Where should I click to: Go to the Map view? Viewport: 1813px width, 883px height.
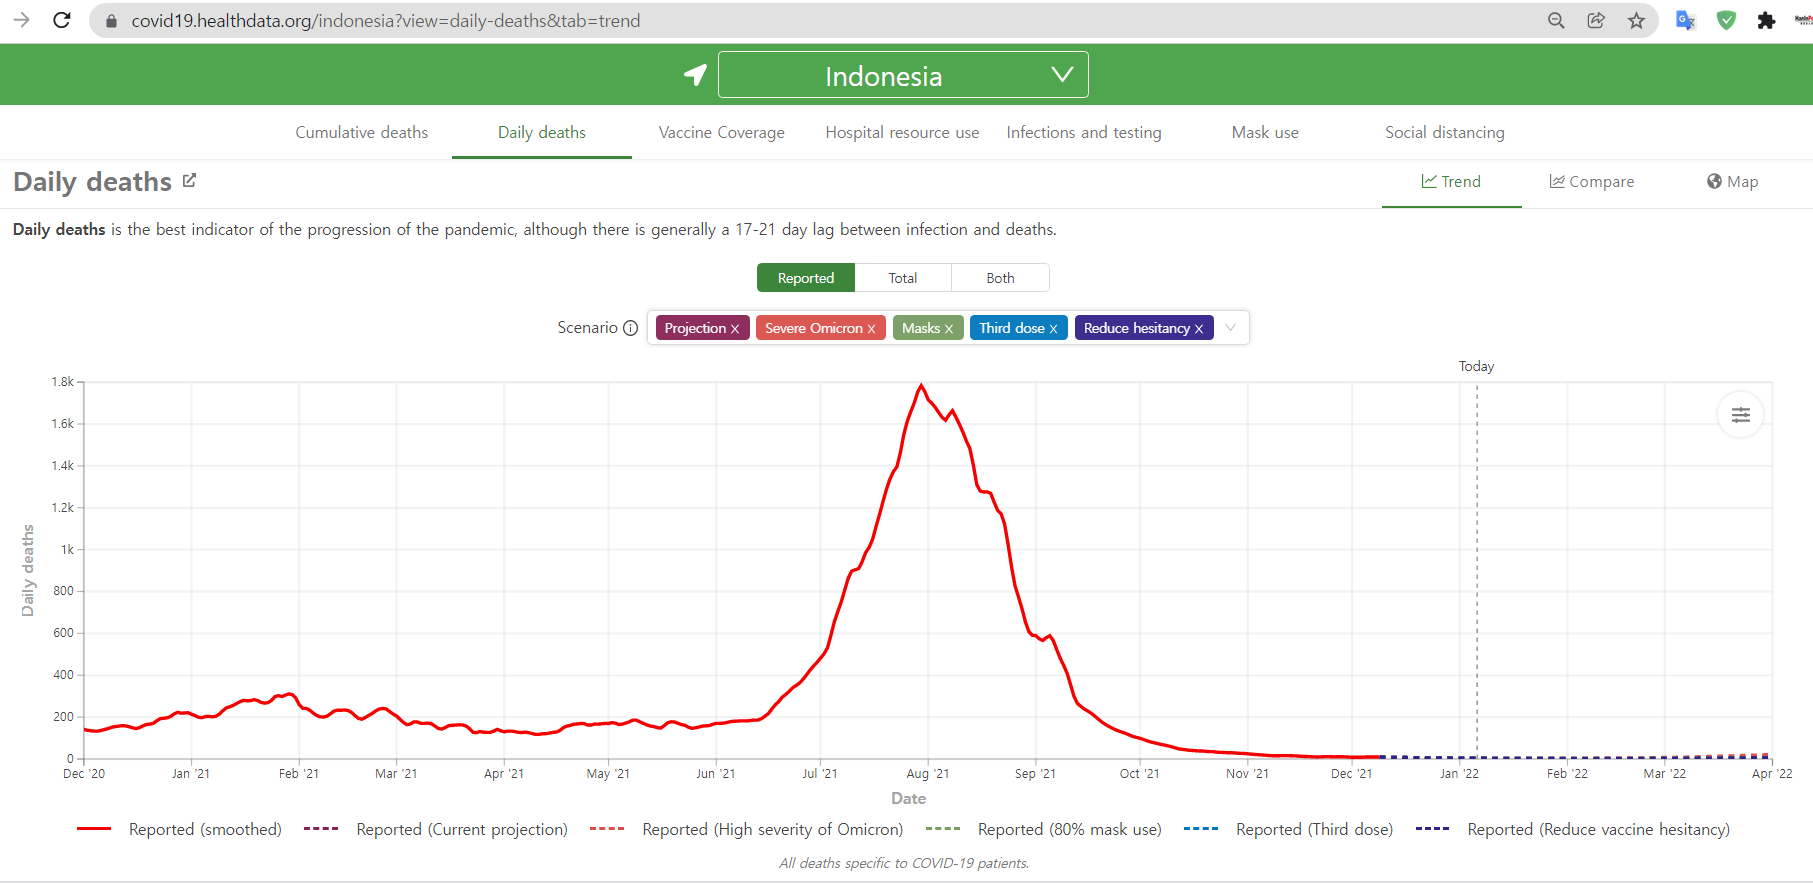tap(1732, 181)
